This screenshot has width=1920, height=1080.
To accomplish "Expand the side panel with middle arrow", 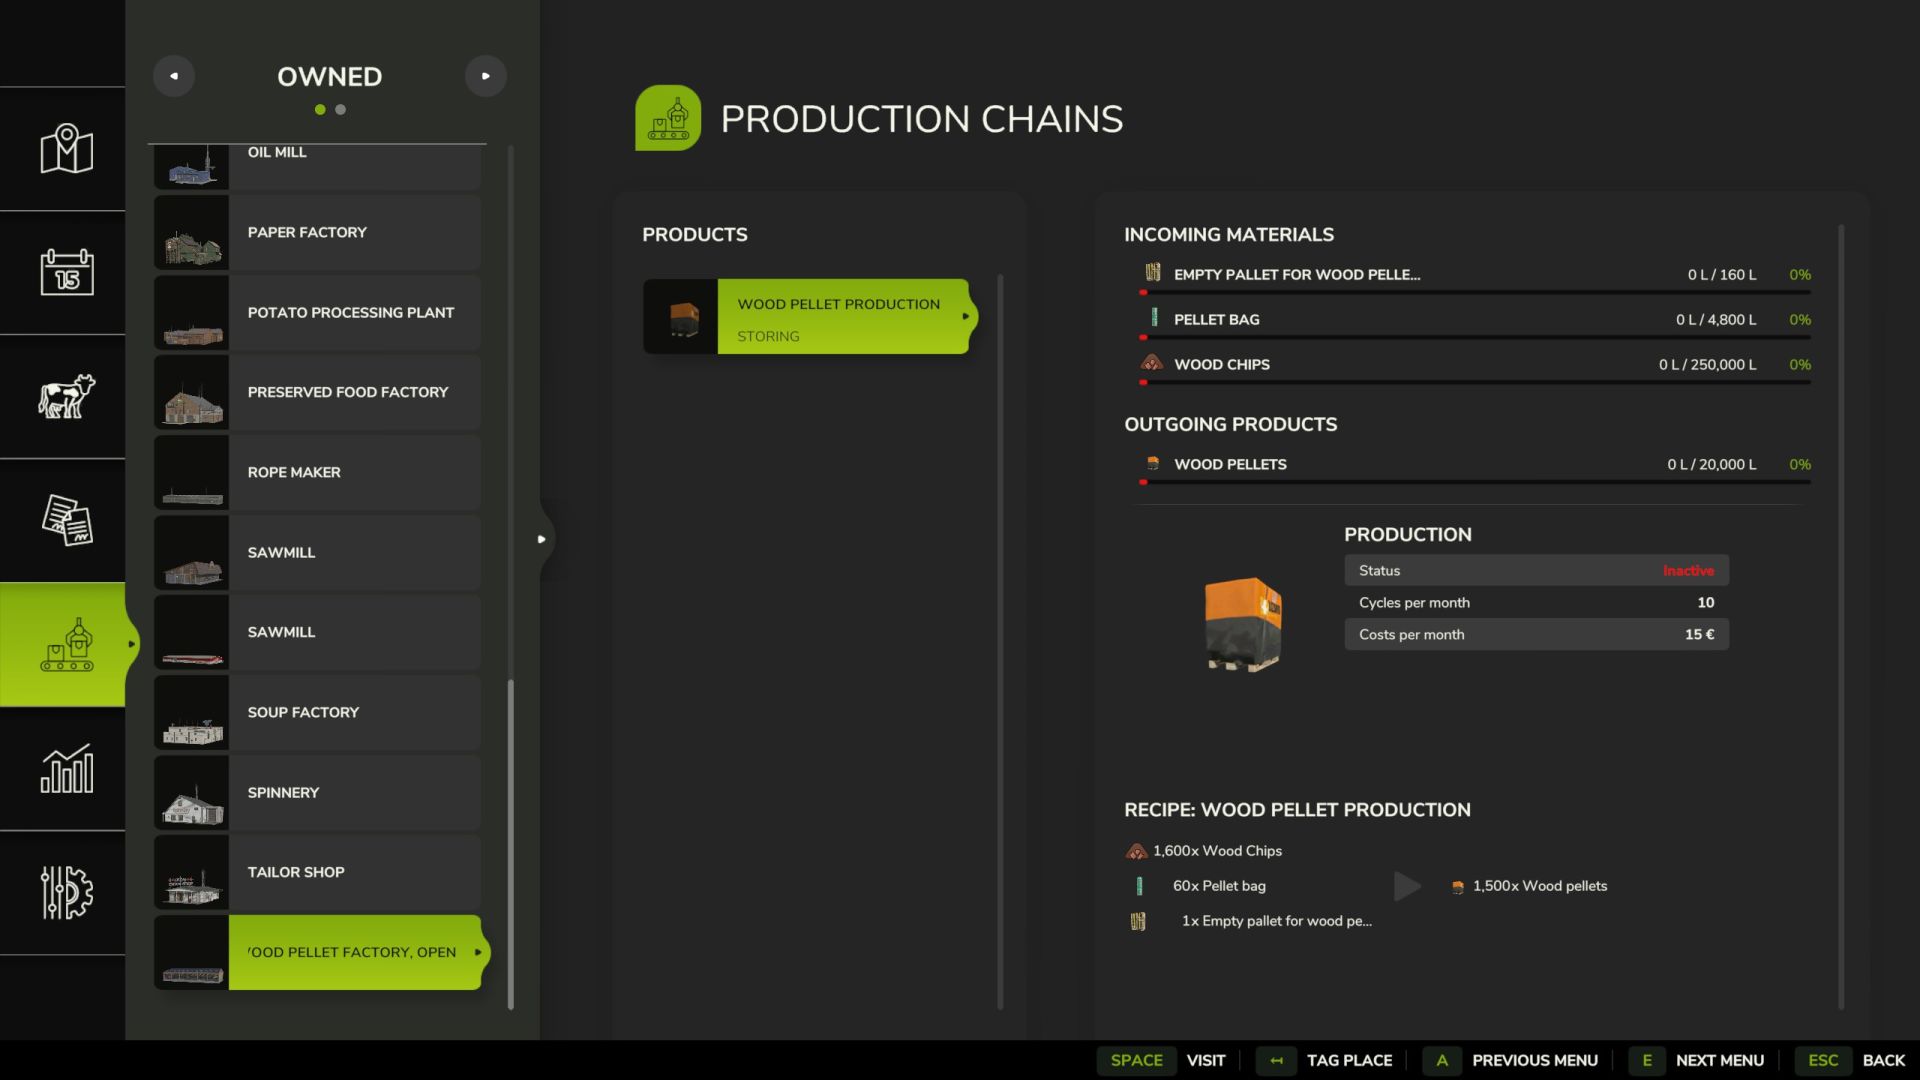I will 542,539.
